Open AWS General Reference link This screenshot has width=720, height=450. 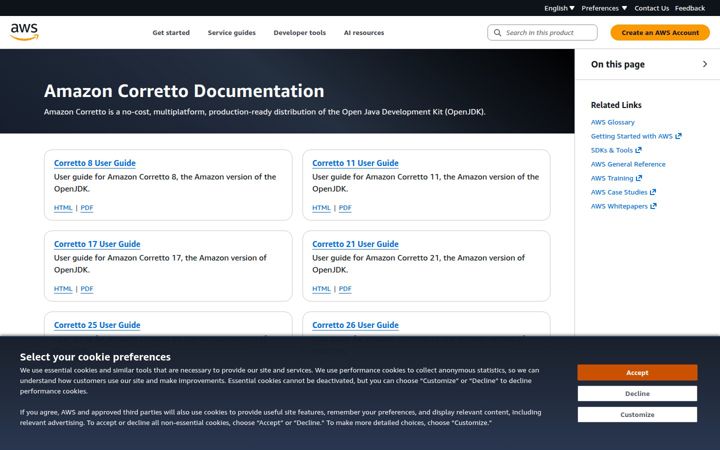click(x=628, y=164)
